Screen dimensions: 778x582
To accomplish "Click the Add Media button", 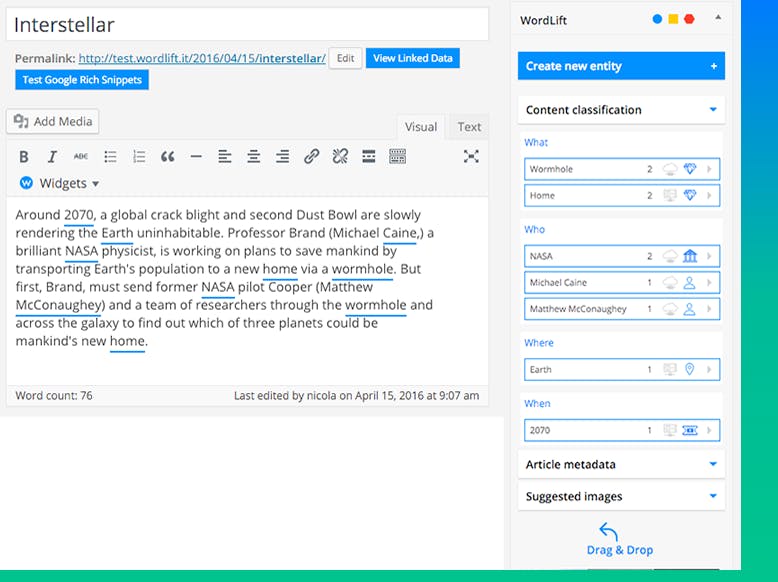I will (53, 122).
